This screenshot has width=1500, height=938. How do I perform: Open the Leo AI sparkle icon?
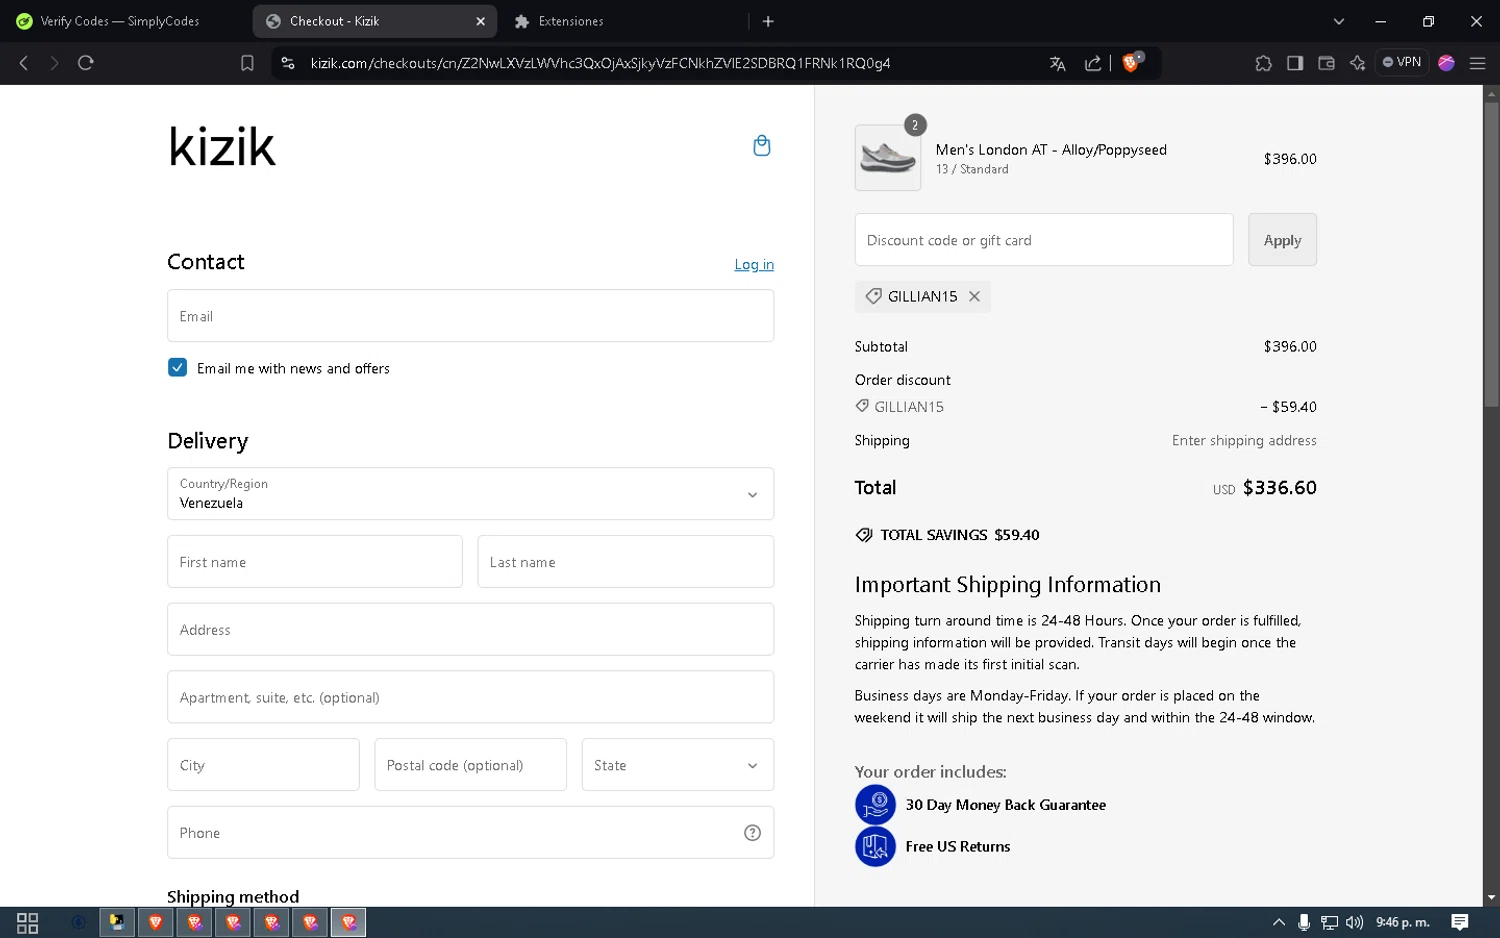(x=1357, y=63)
